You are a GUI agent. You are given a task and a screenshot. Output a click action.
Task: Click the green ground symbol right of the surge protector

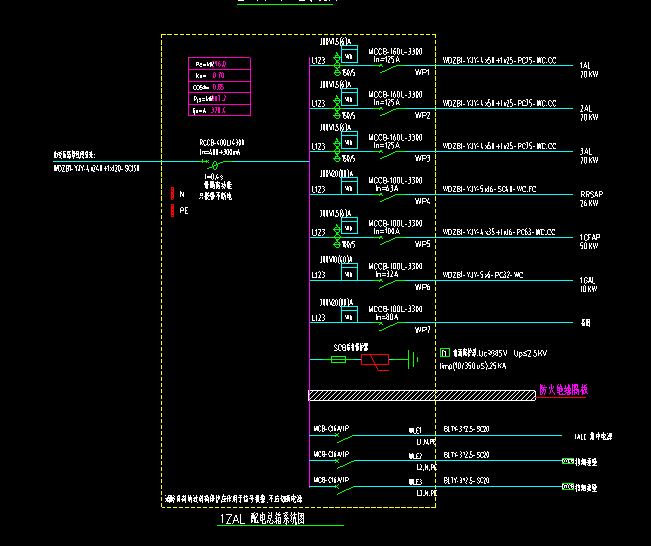coord(413,358)
